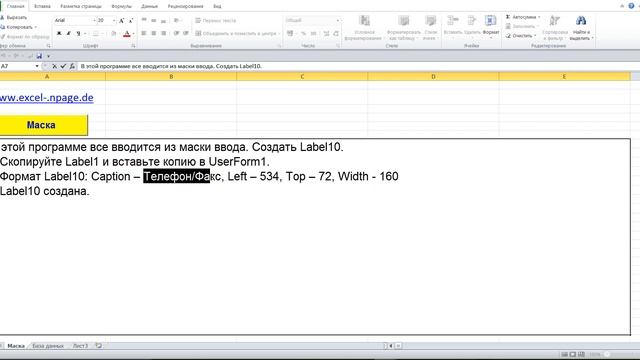This screenshot has width=640, height=360.
Task: Apply the fill color bucket icon
Action: click(x=113, y=33)
